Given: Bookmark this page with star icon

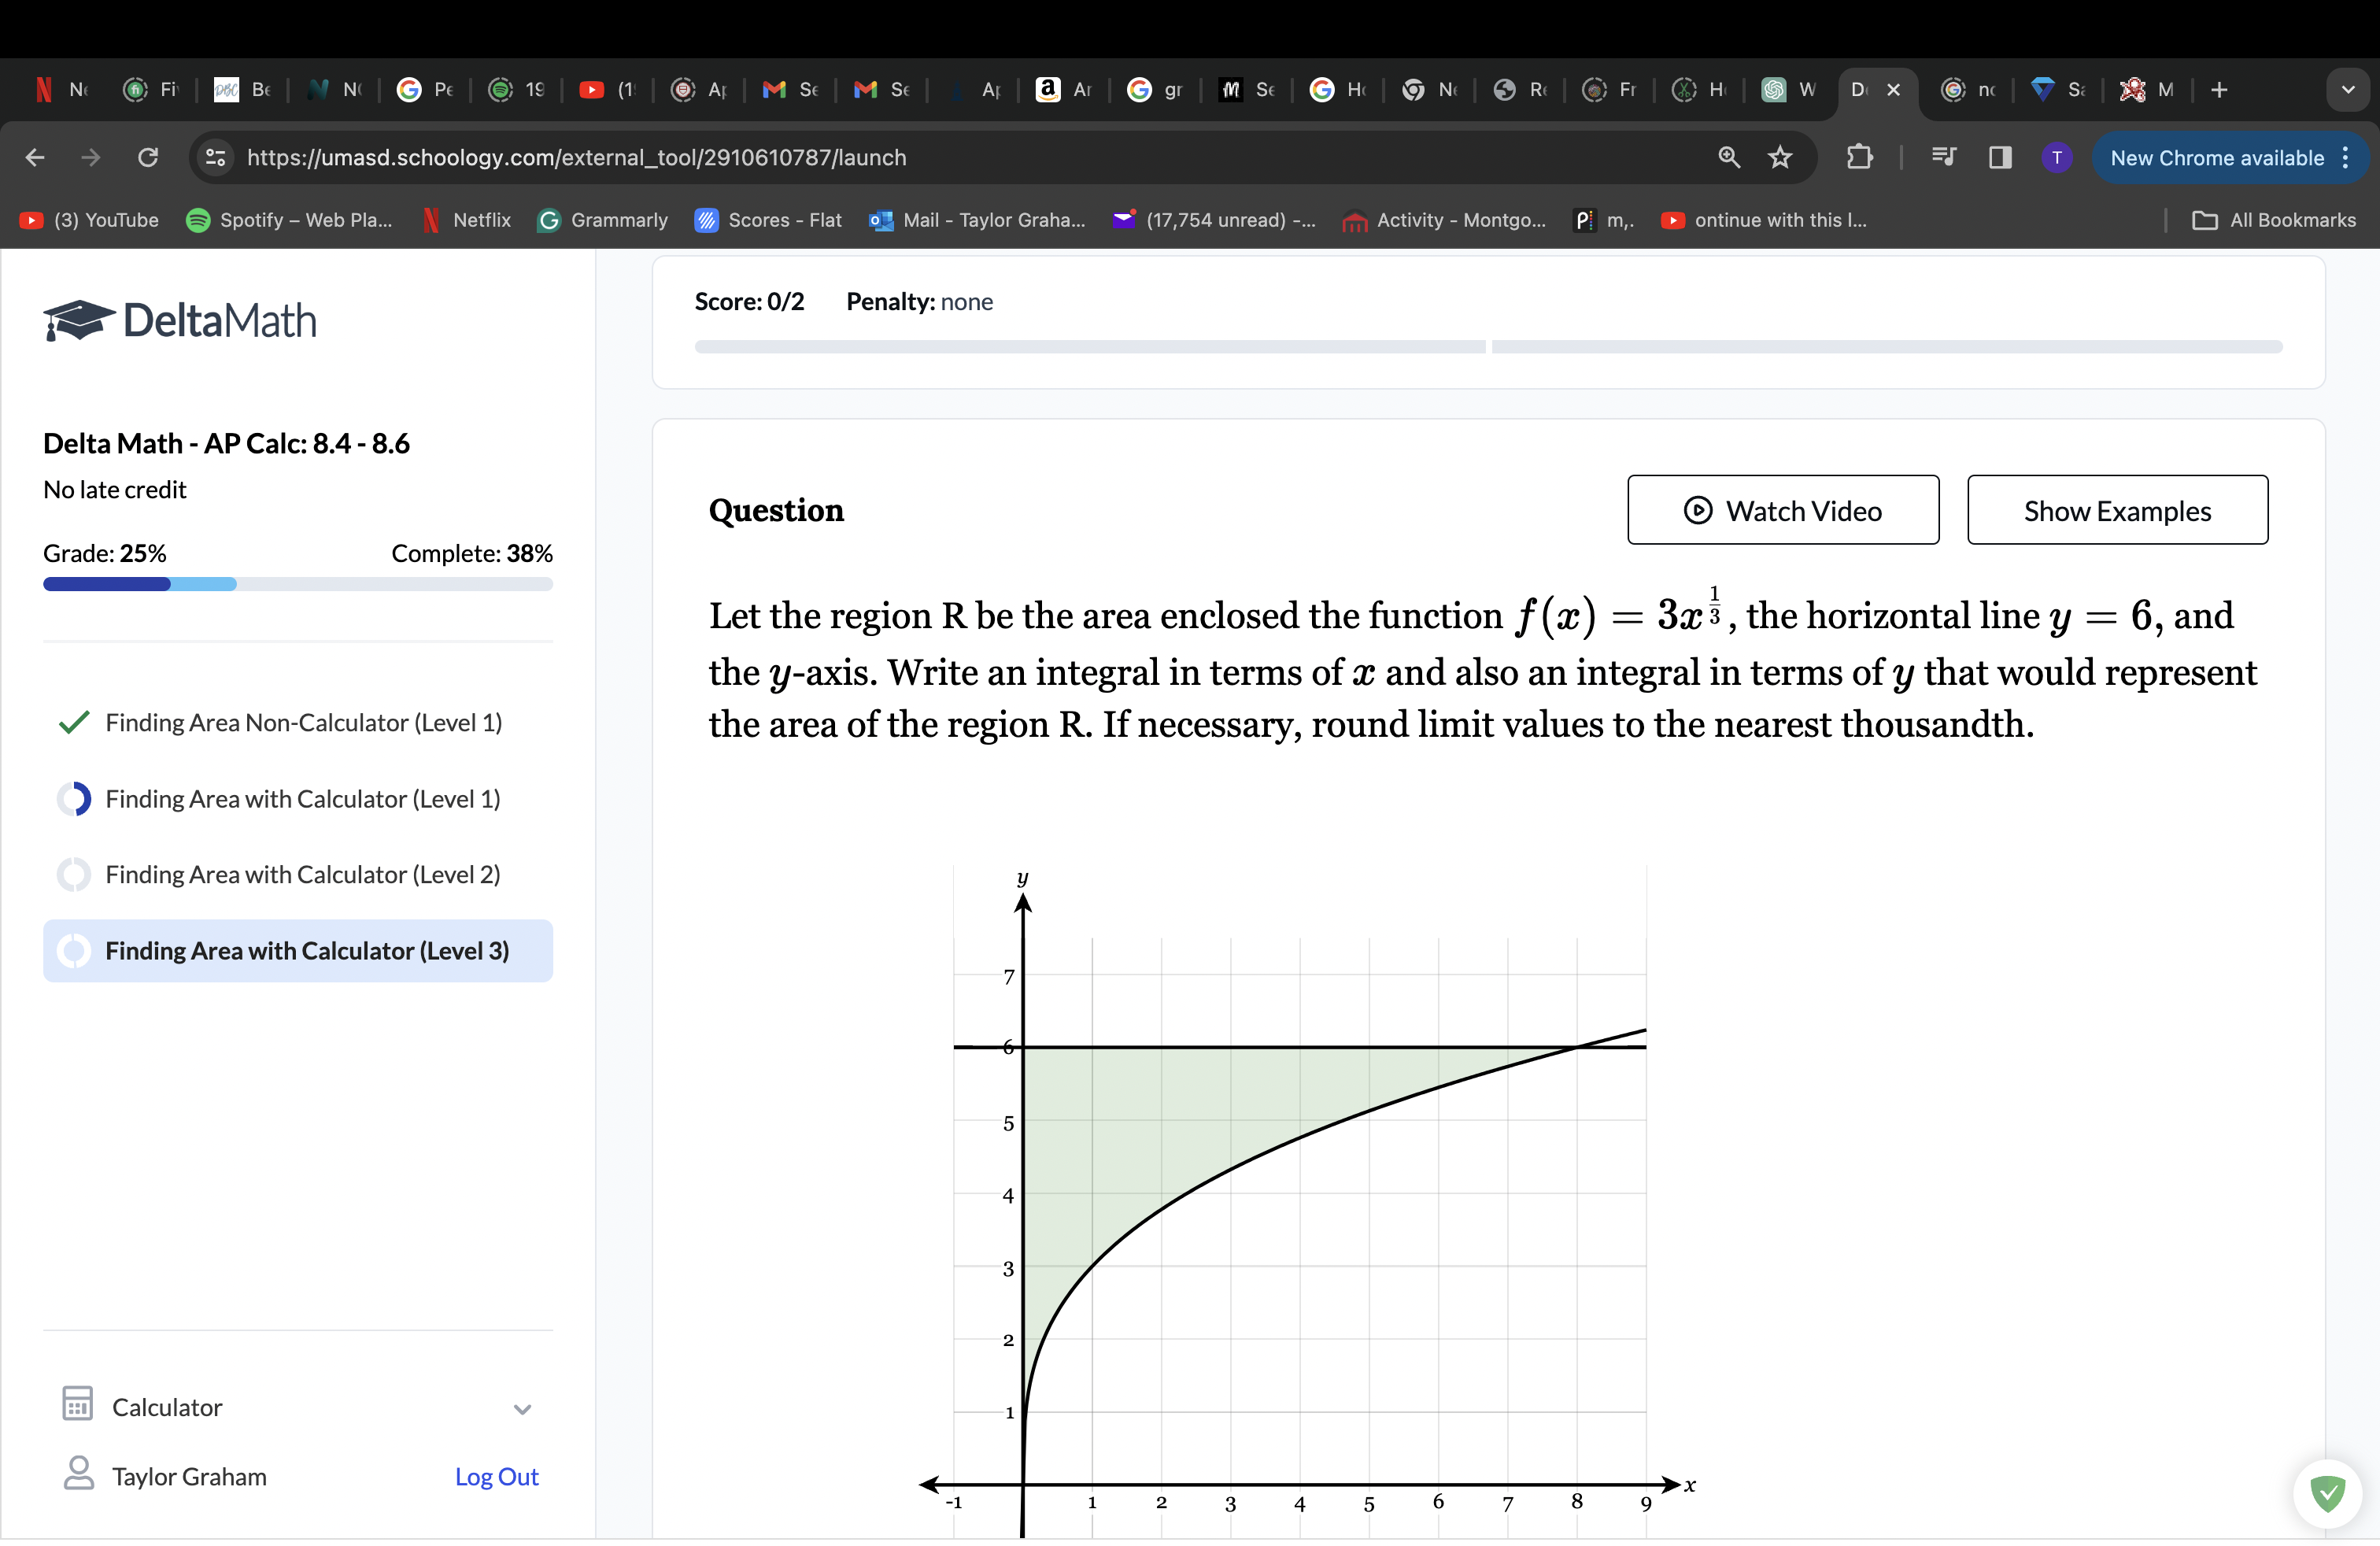Looking at the screenshot, I should click(x=1780, y=157).
